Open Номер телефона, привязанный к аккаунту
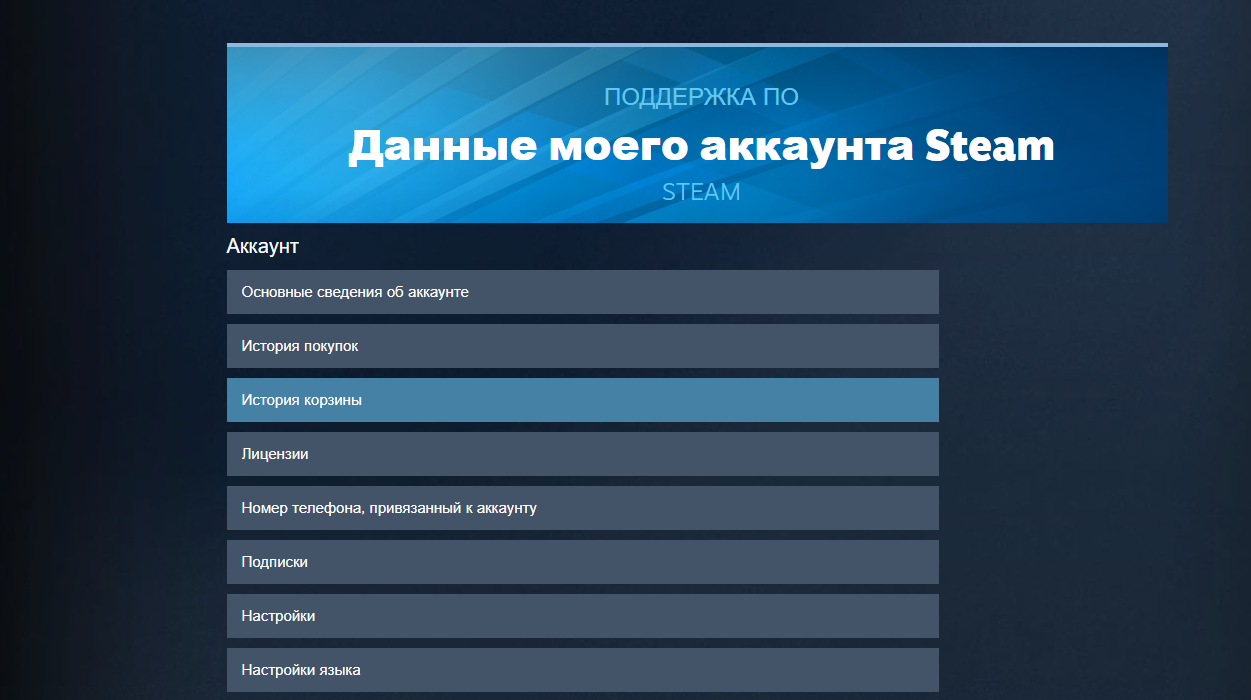Viewport: 1251px width, 700px height. pos(582,508)
